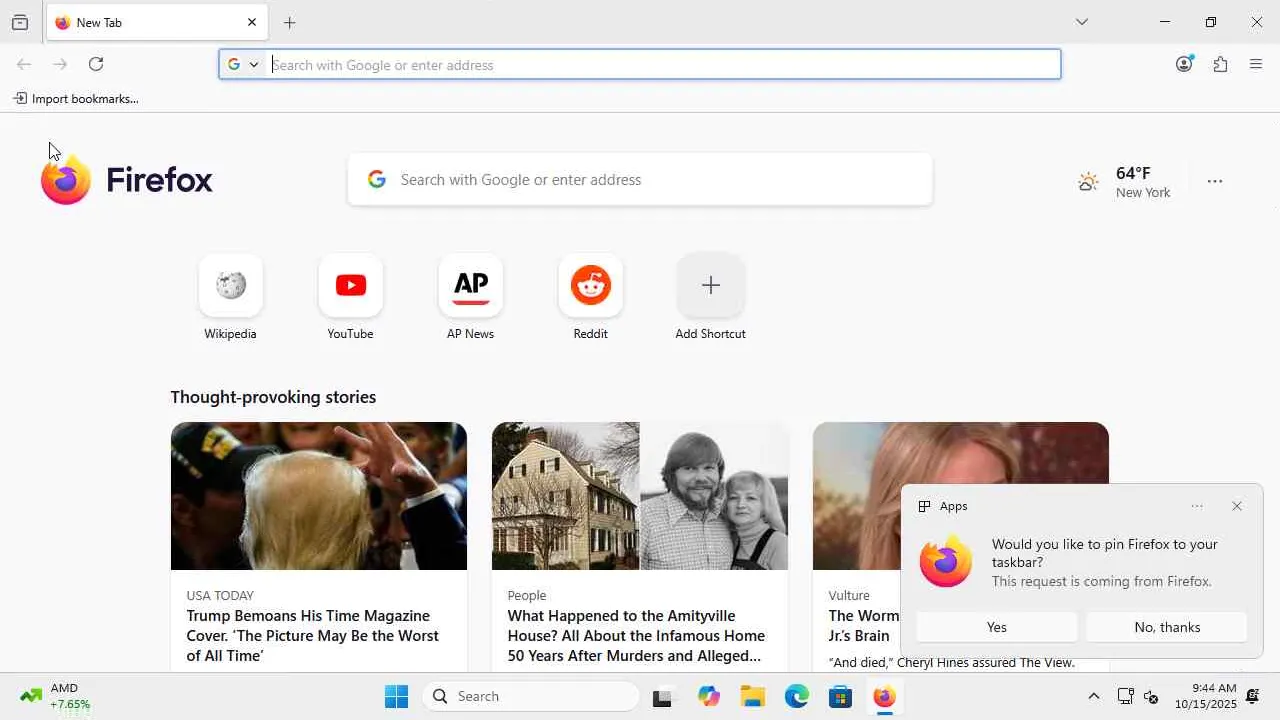This screenshot has height=720, width=1280.
Task: Open the Extensions puzzle icon
Action: 1220,64
